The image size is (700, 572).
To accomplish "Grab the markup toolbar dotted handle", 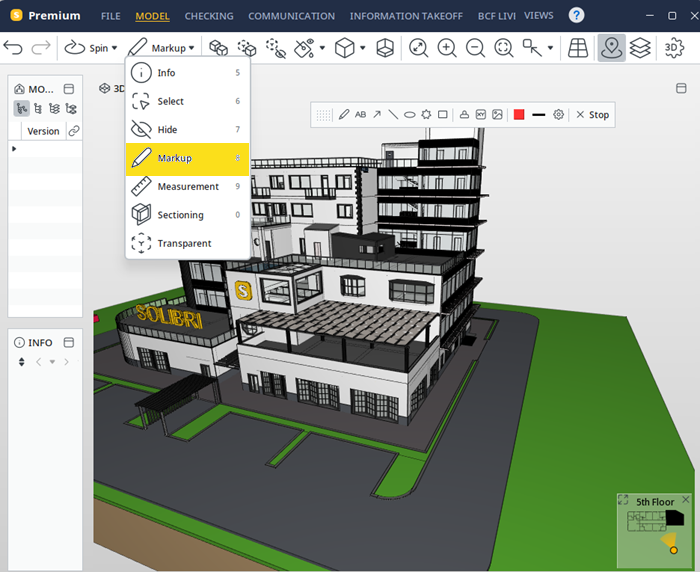I will pyautogui.click(x=324, y=115).
